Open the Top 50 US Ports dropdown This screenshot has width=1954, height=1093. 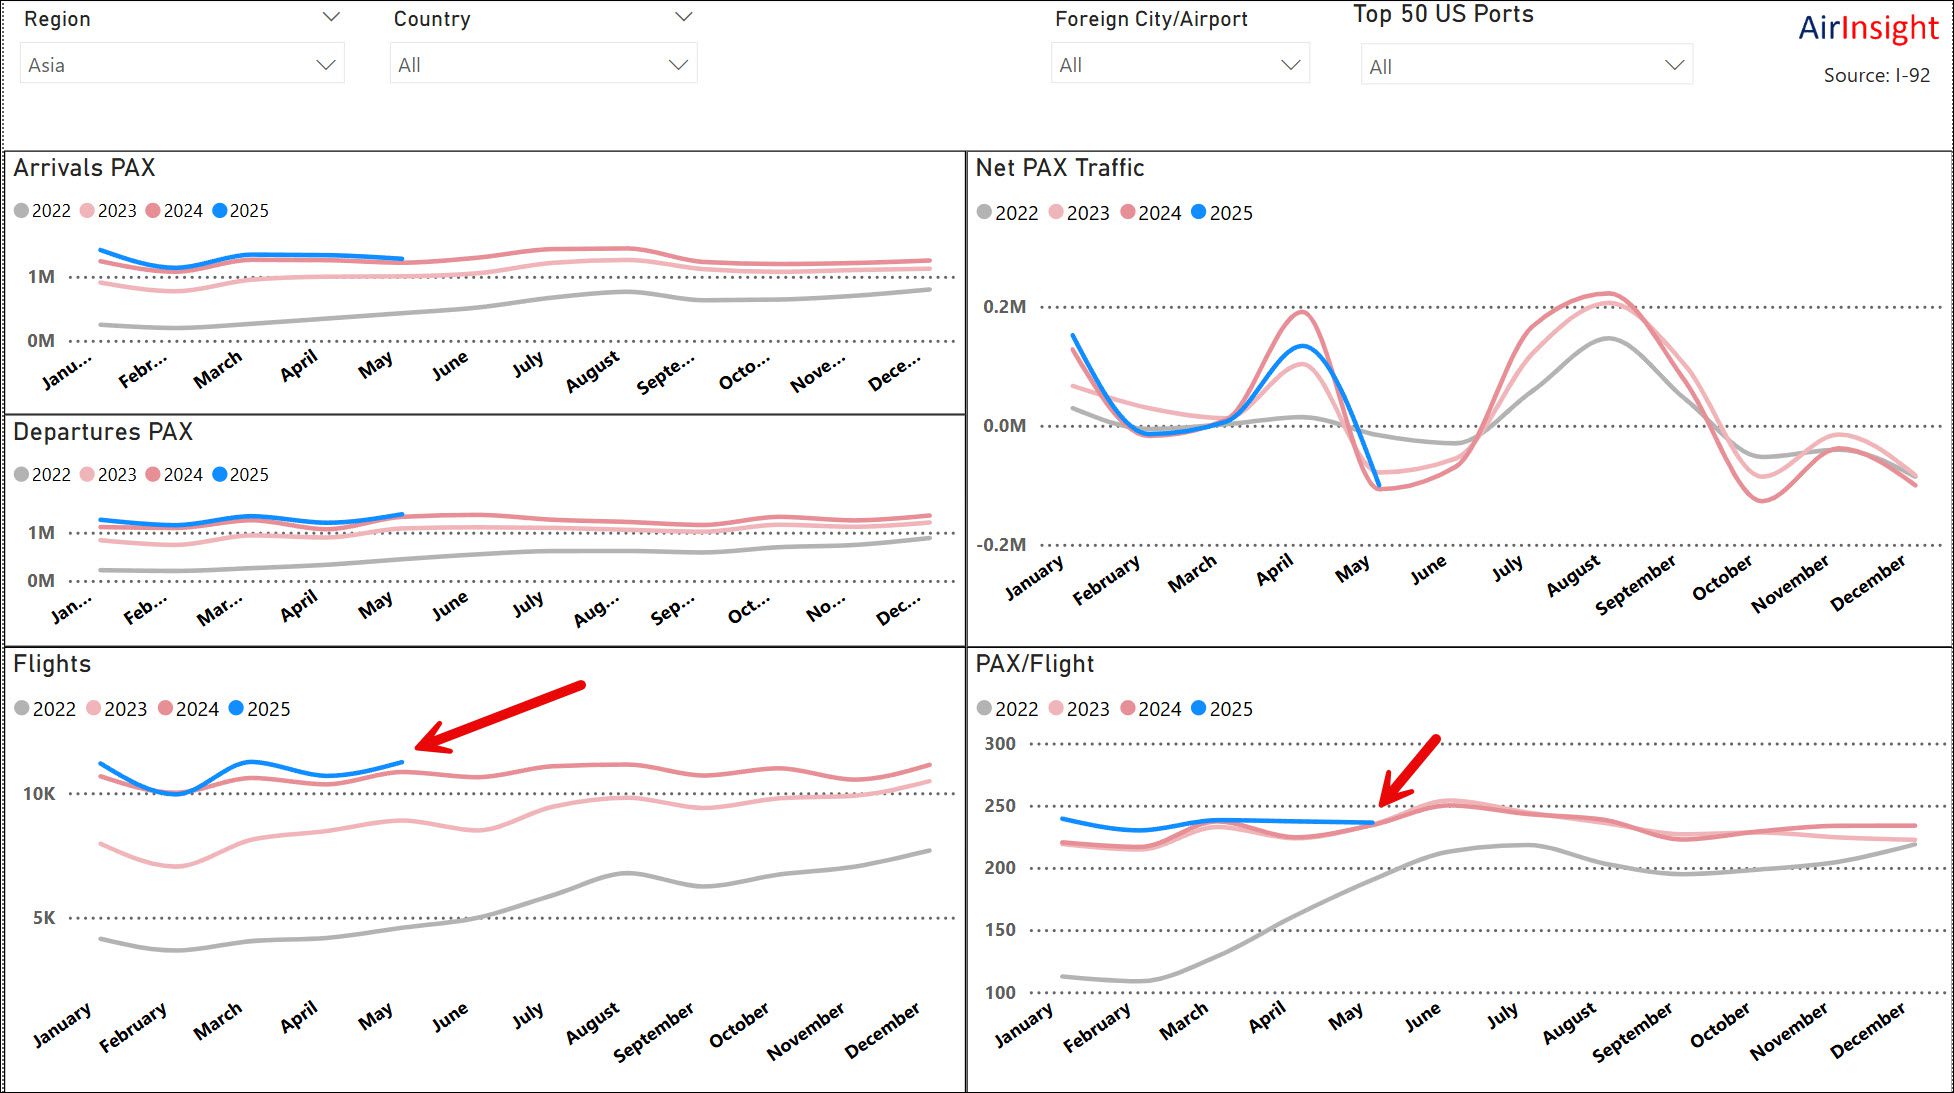(x=1525, y=67)
